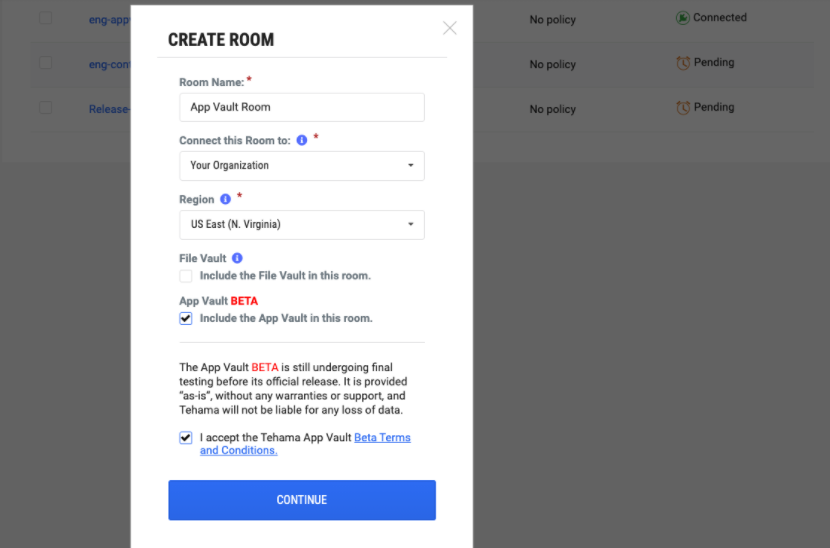This screenshot has width=830, height=548.
Task: Click the green Connected status icon
Action: [682, 18]
